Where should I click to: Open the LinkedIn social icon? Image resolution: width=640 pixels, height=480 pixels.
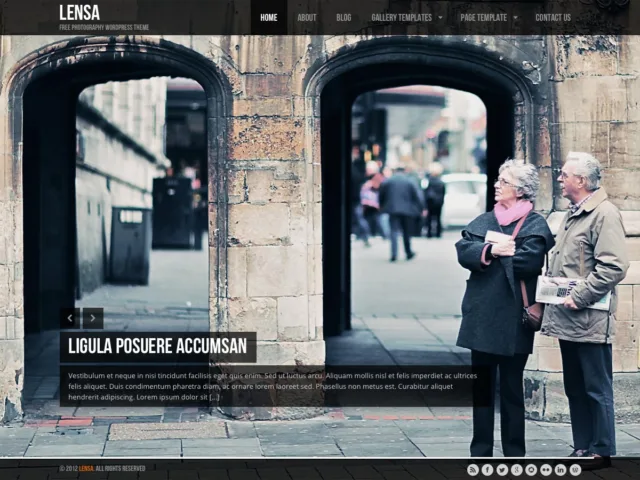click(561, 470)
